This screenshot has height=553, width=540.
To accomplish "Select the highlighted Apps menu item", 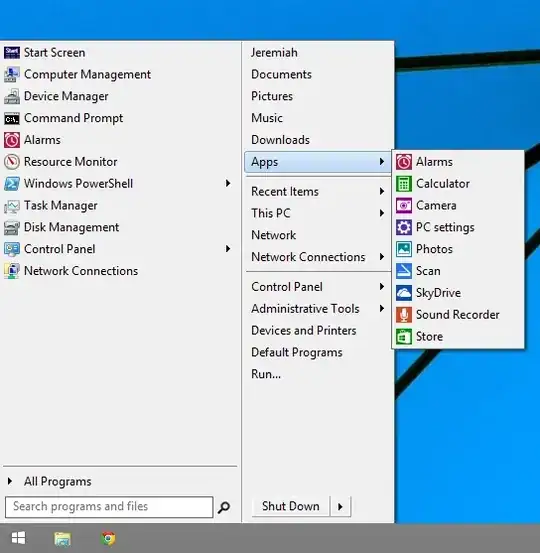I will click(x=317, y=162).
